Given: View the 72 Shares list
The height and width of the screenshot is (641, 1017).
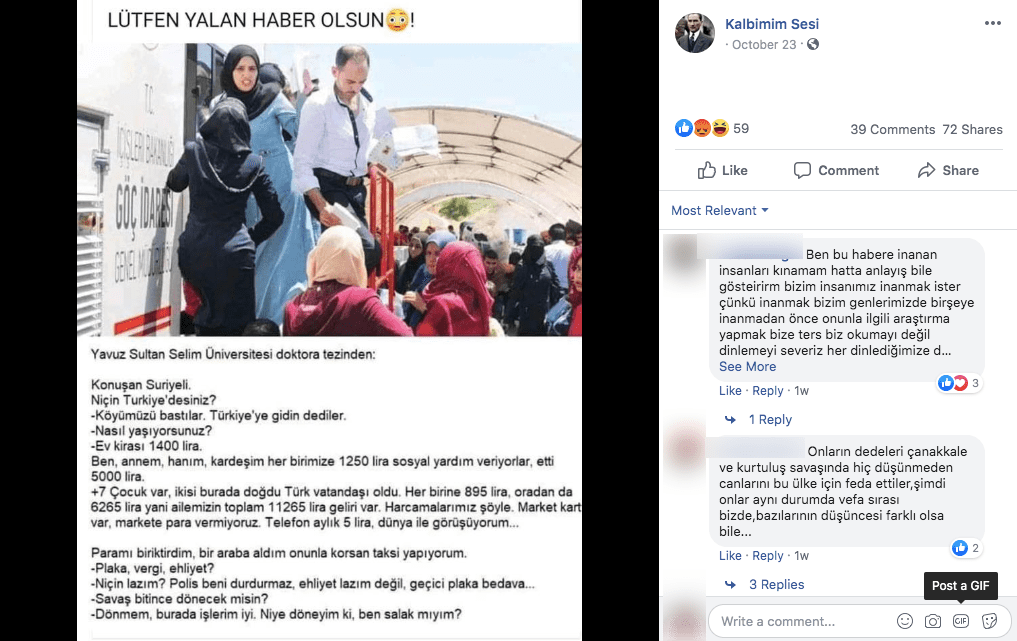Looking at the screenshot, I should (972, 129).
